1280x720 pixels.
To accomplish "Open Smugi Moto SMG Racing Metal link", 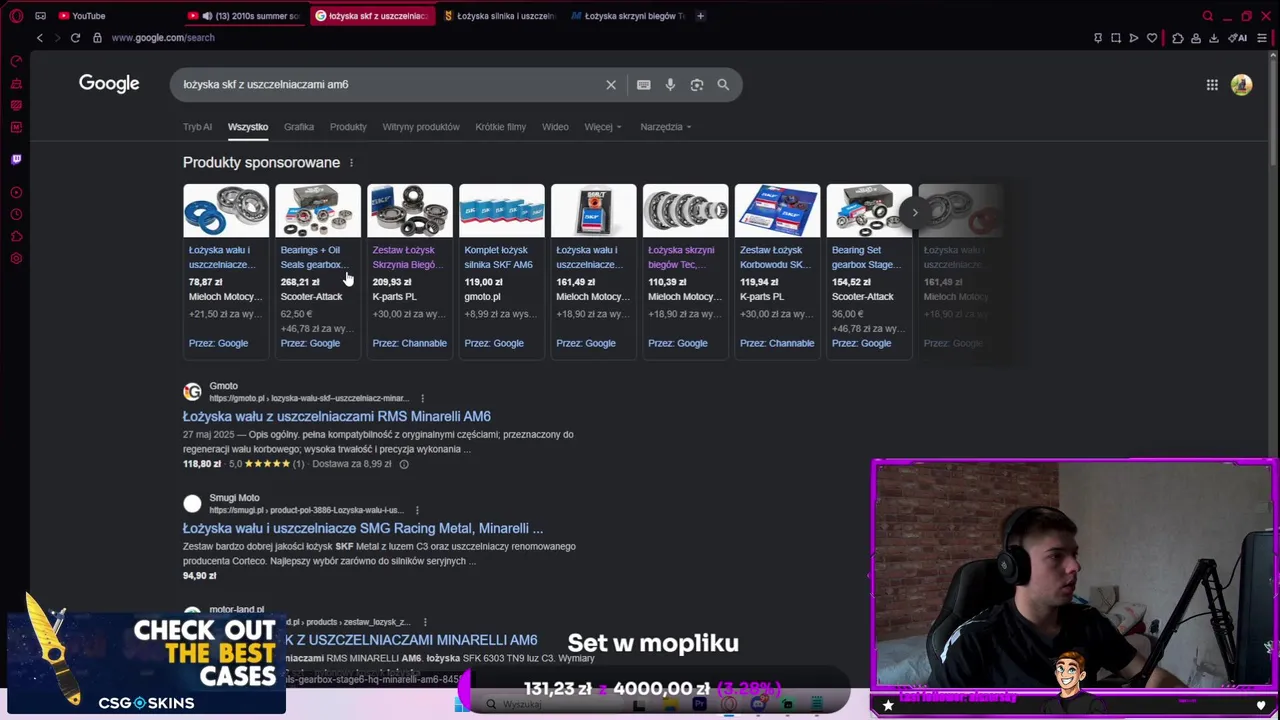I will point(363,529).
